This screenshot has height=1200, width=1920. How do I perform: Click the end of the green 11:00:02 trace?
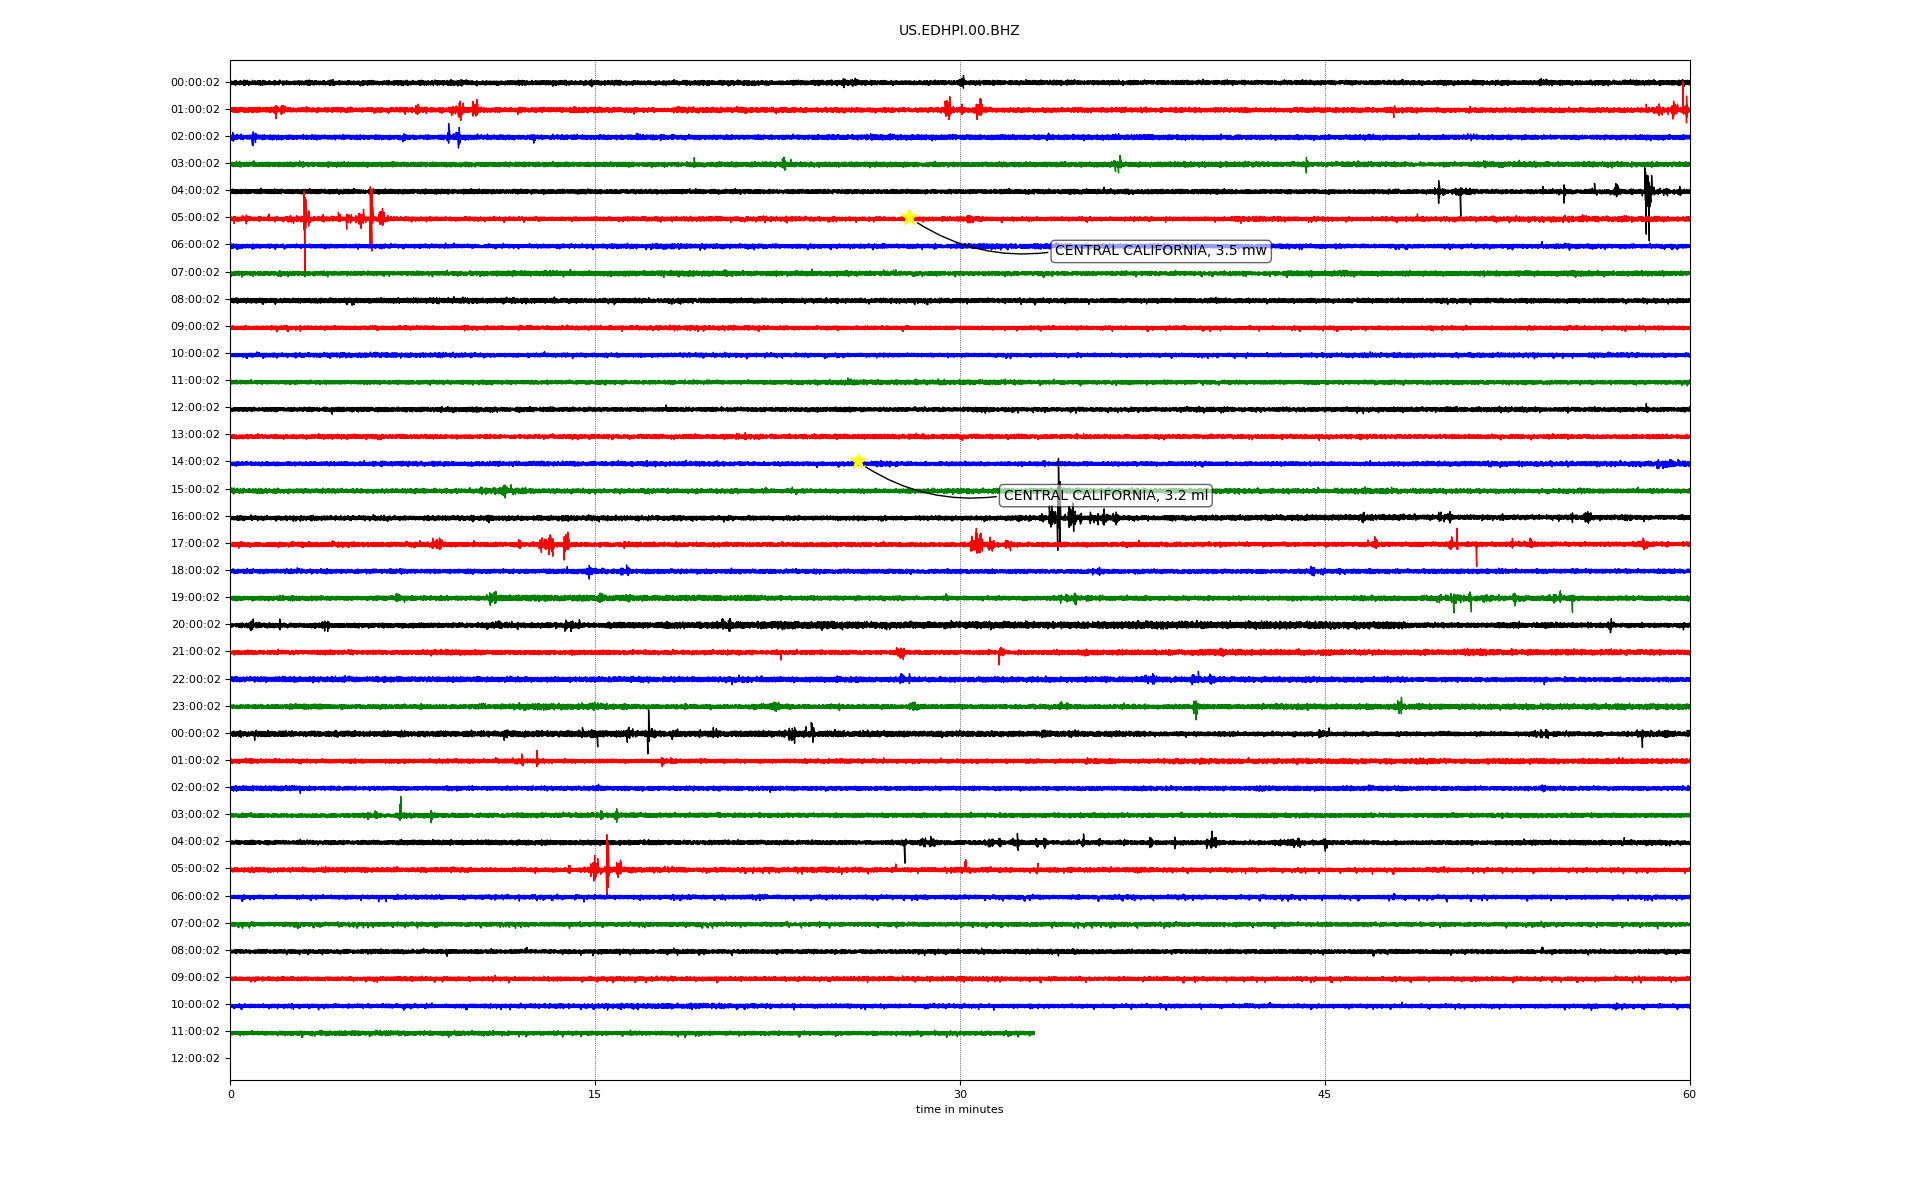[x=1033, y=1033]
